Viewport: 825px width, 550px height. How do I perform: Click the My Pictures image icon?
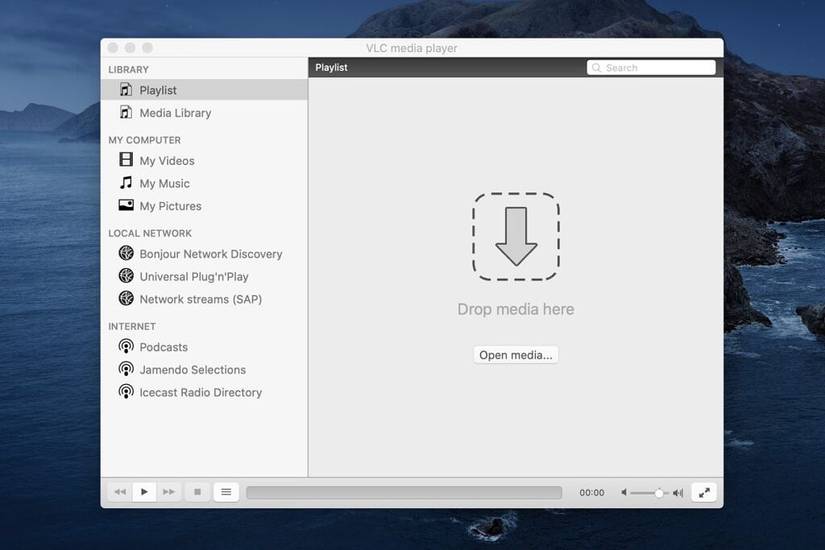[126, 205]
